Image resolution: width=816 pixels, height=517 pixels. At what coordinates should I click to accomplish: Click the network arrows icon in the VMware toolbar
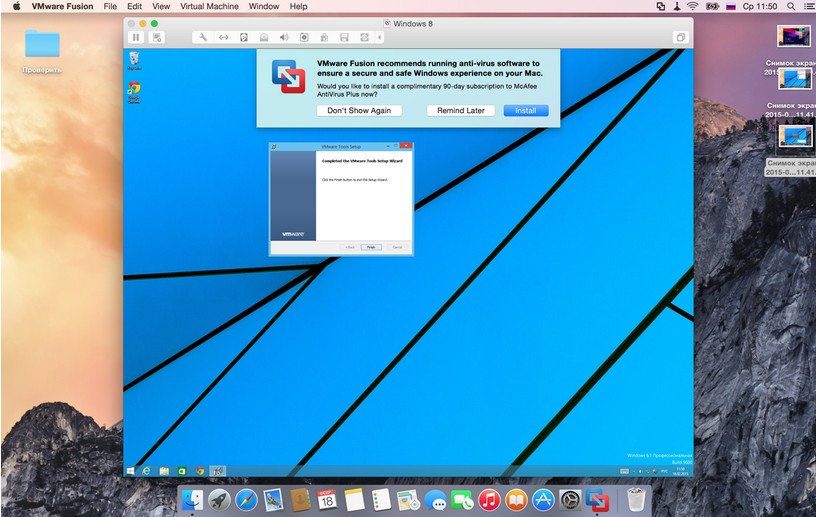click(x=224, y=37)
